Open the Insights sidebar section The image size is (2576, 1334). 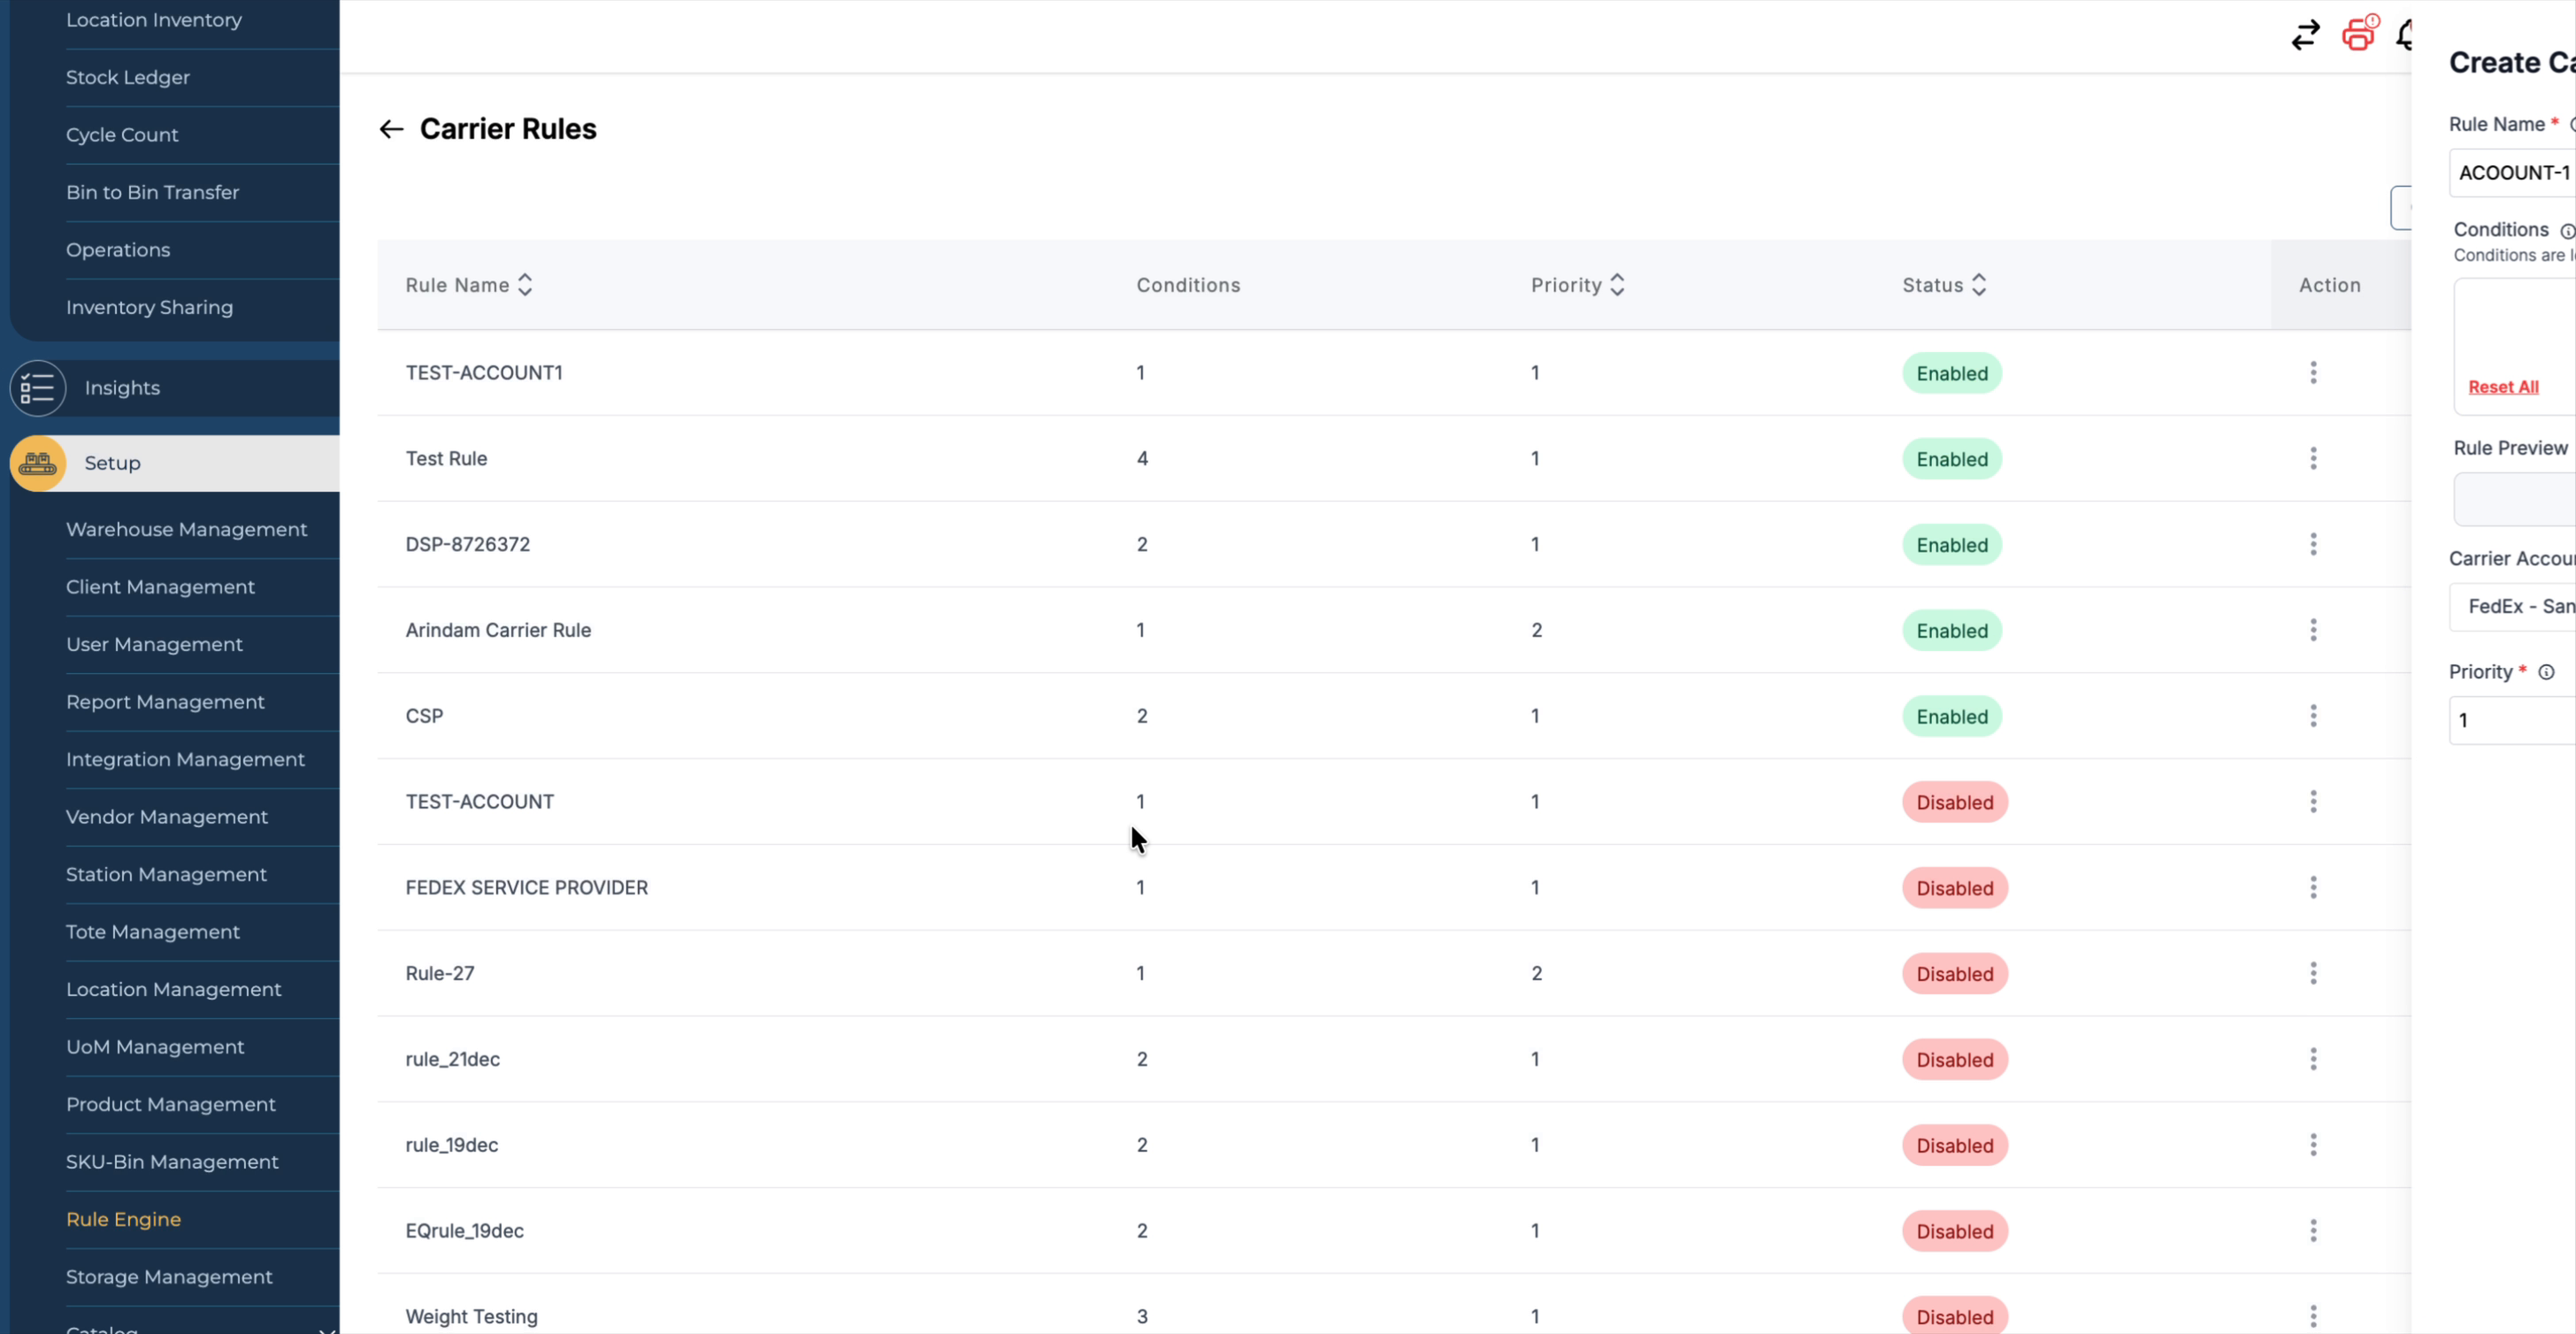(x=122, y=388)
